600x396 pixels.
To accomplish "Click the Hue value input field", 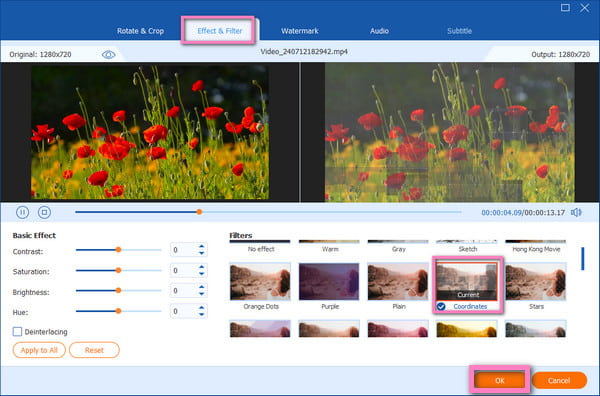I will click(184, 311).
